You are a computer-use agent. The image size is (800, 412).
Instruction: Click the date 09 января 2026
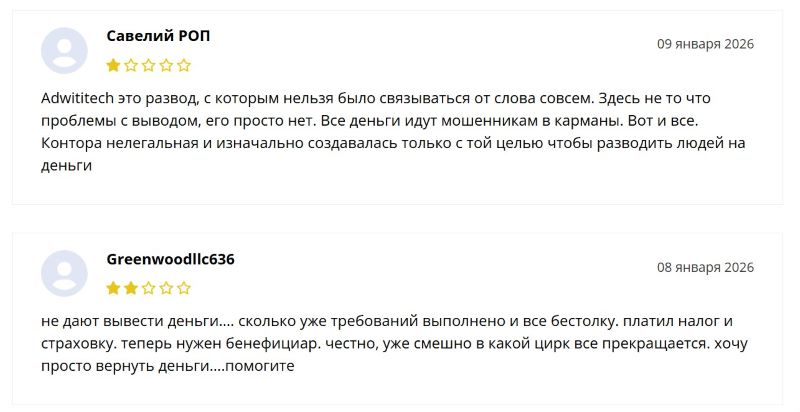tap(705, 44)
